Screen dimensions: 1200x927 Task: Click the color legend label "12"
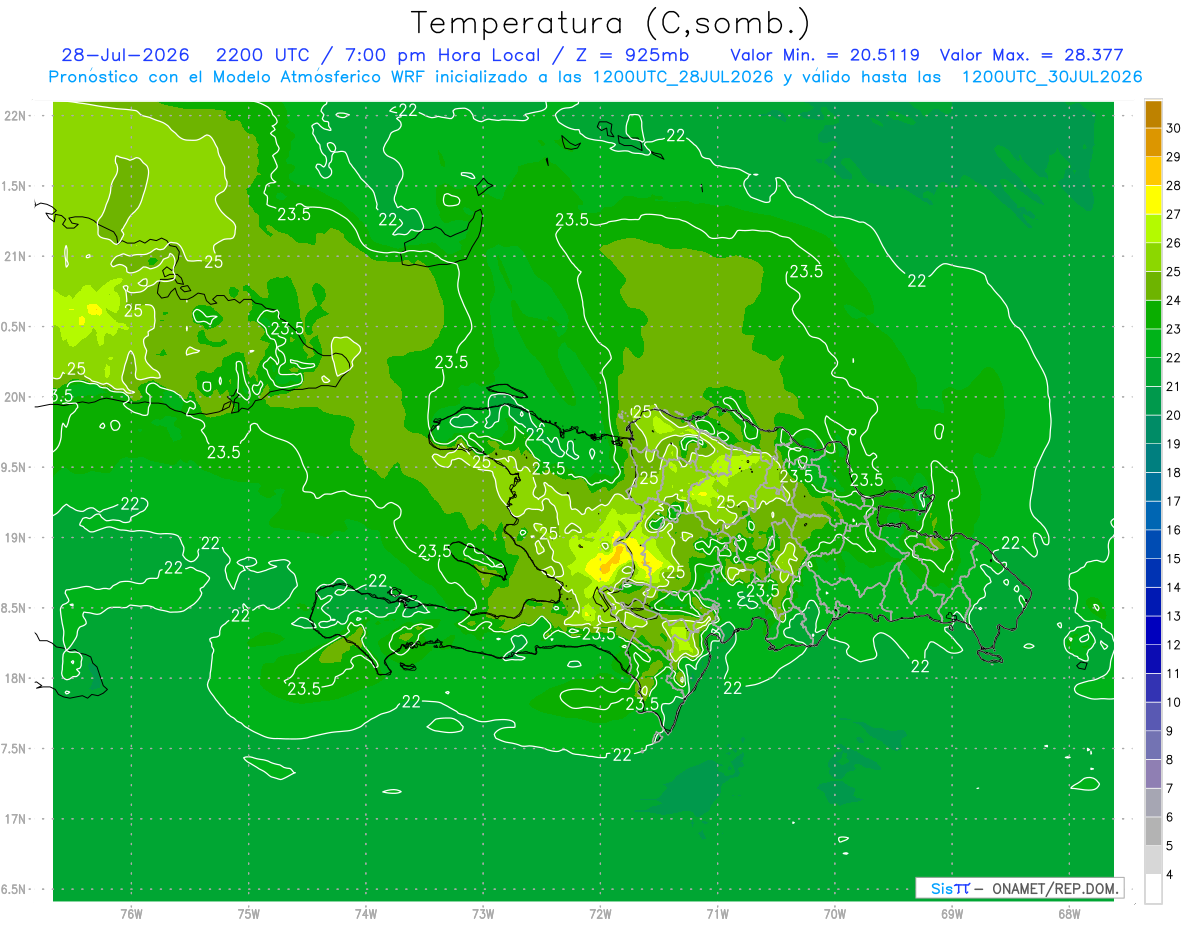coord(1174,645)
